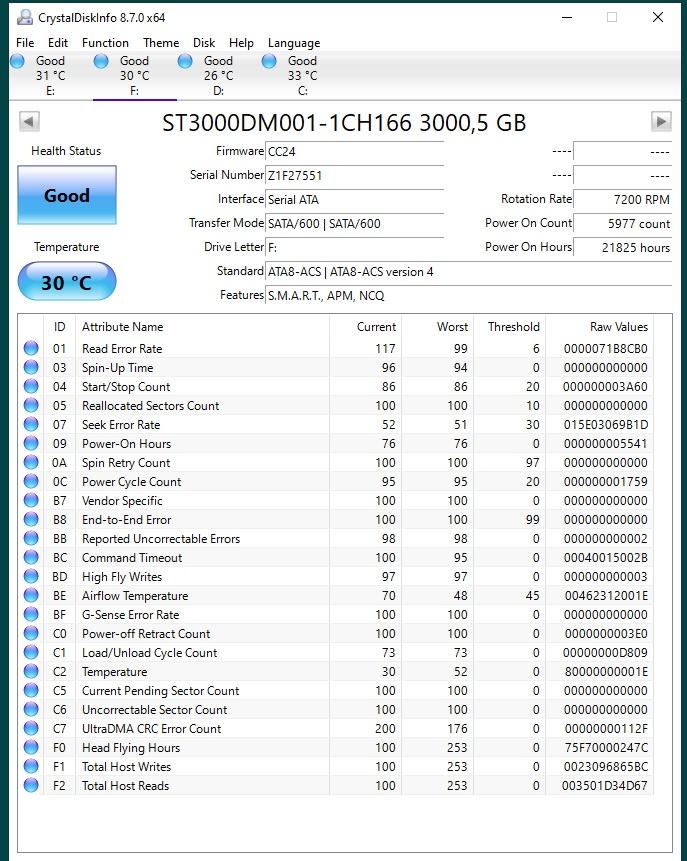Select status icon for drive E:
687x861 pixels.
(18, 61)
